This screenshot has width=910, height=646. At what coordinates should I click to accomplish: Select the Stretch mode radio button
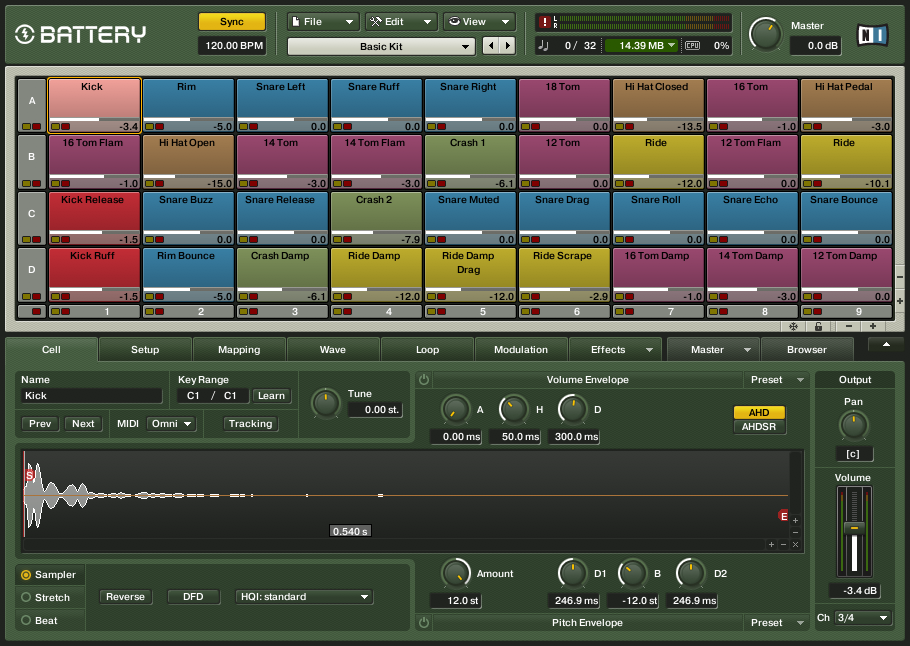[x=26, y=597]
